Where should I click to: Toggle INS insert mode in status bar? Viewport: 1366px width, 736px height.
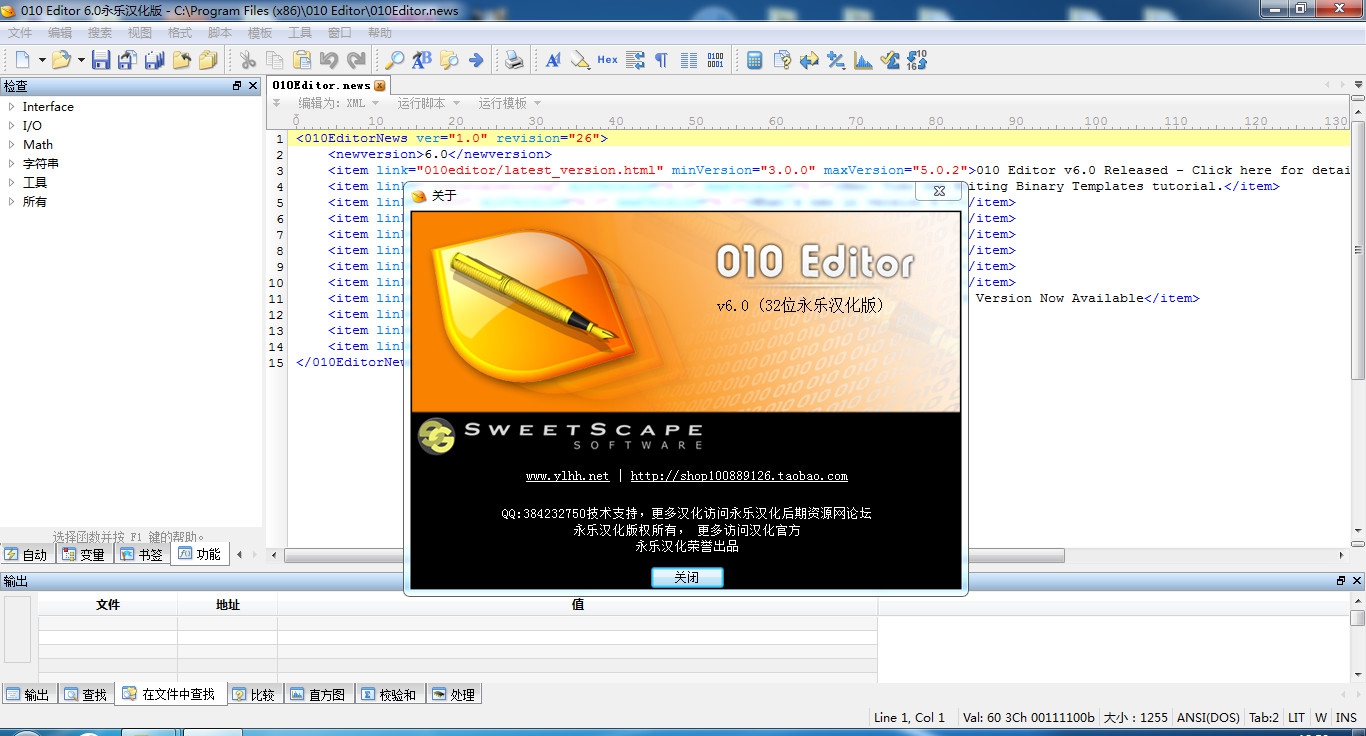(x=1346, y=717)
